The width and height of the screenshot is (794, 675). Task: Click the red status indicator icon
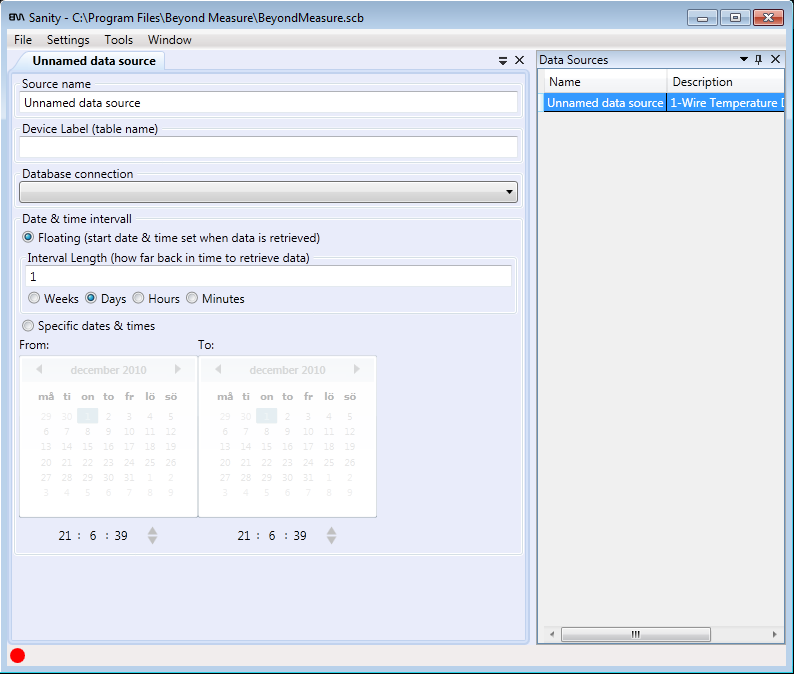coord(17,656)
